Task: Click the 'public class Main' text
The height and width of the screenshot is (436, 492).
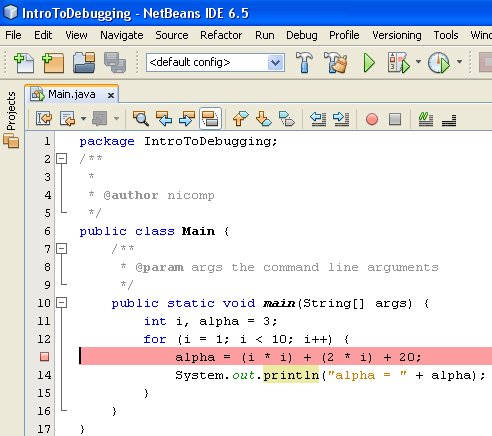Action: pos(147,231)
